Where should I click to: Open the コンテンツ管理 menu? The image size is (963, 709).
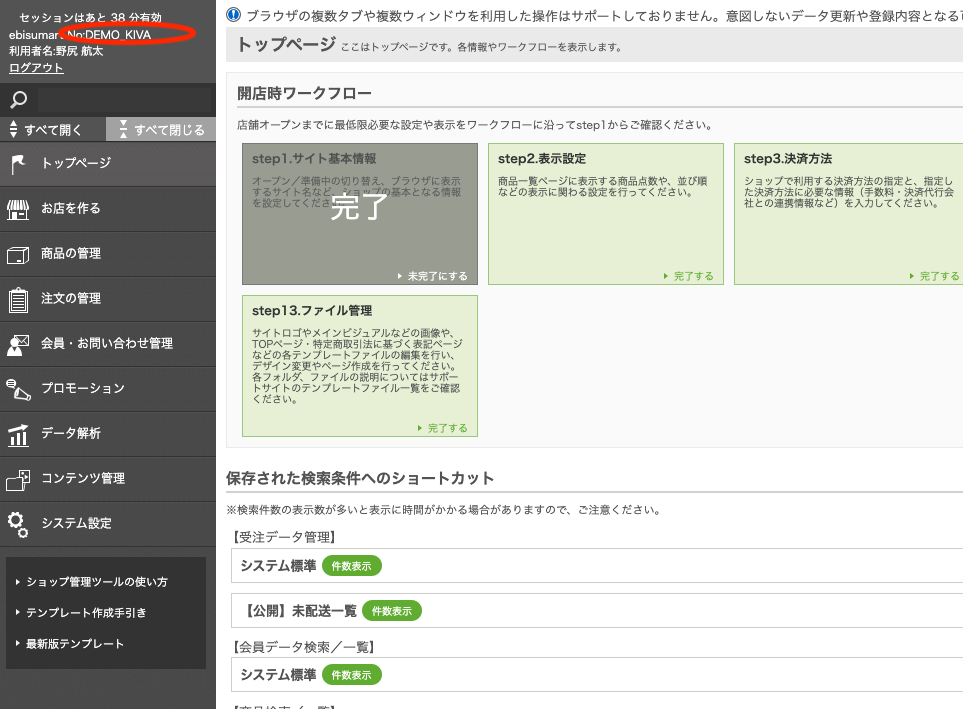(108, 479)
